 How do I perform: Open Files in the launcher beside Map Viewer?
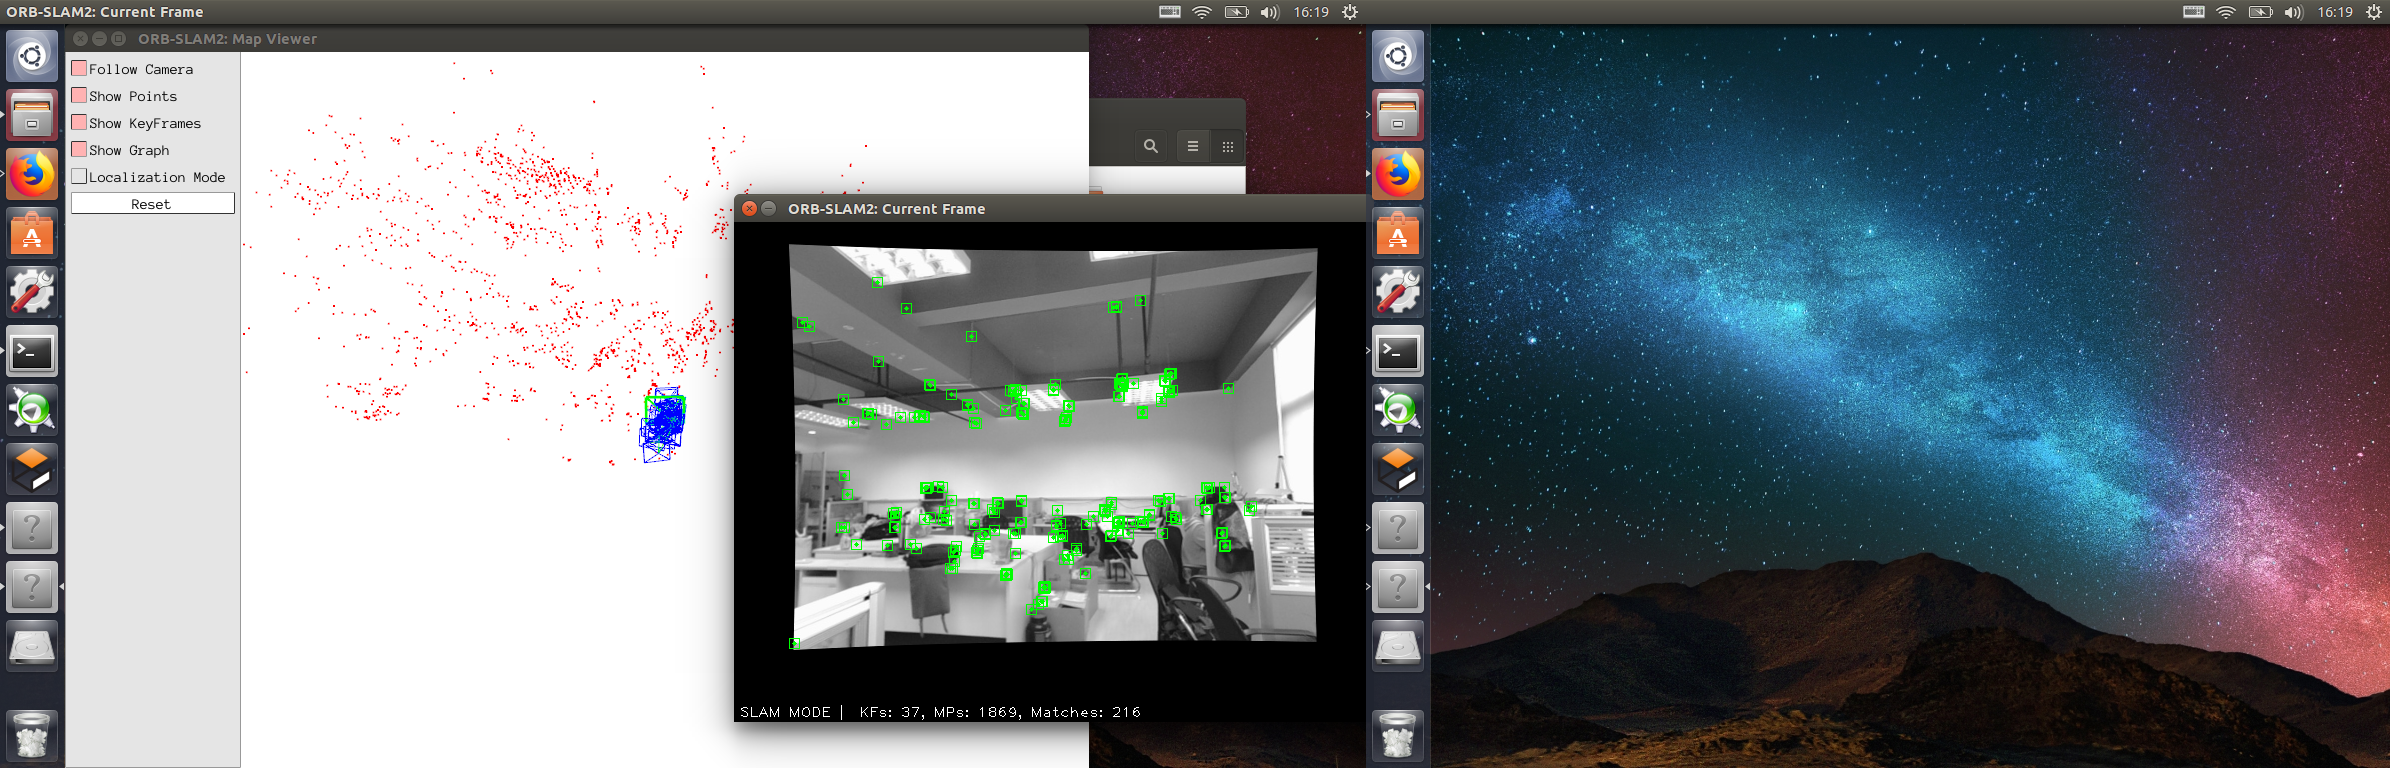click(32, 114)
